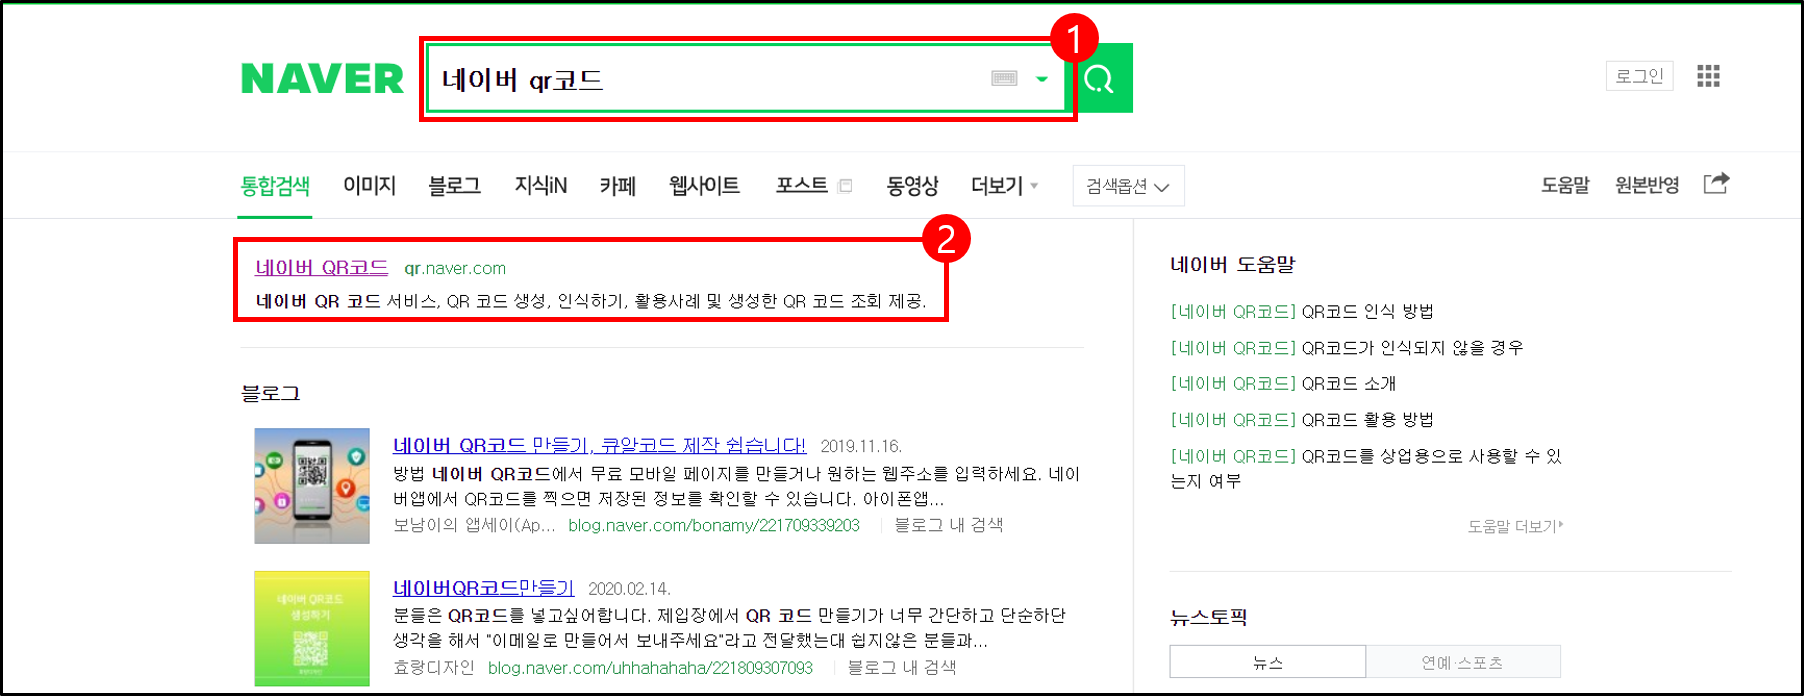Open the on-screen keyboard icon in search box
This screenshot has height=696, width=1804.
click(x=1004, y=78)
